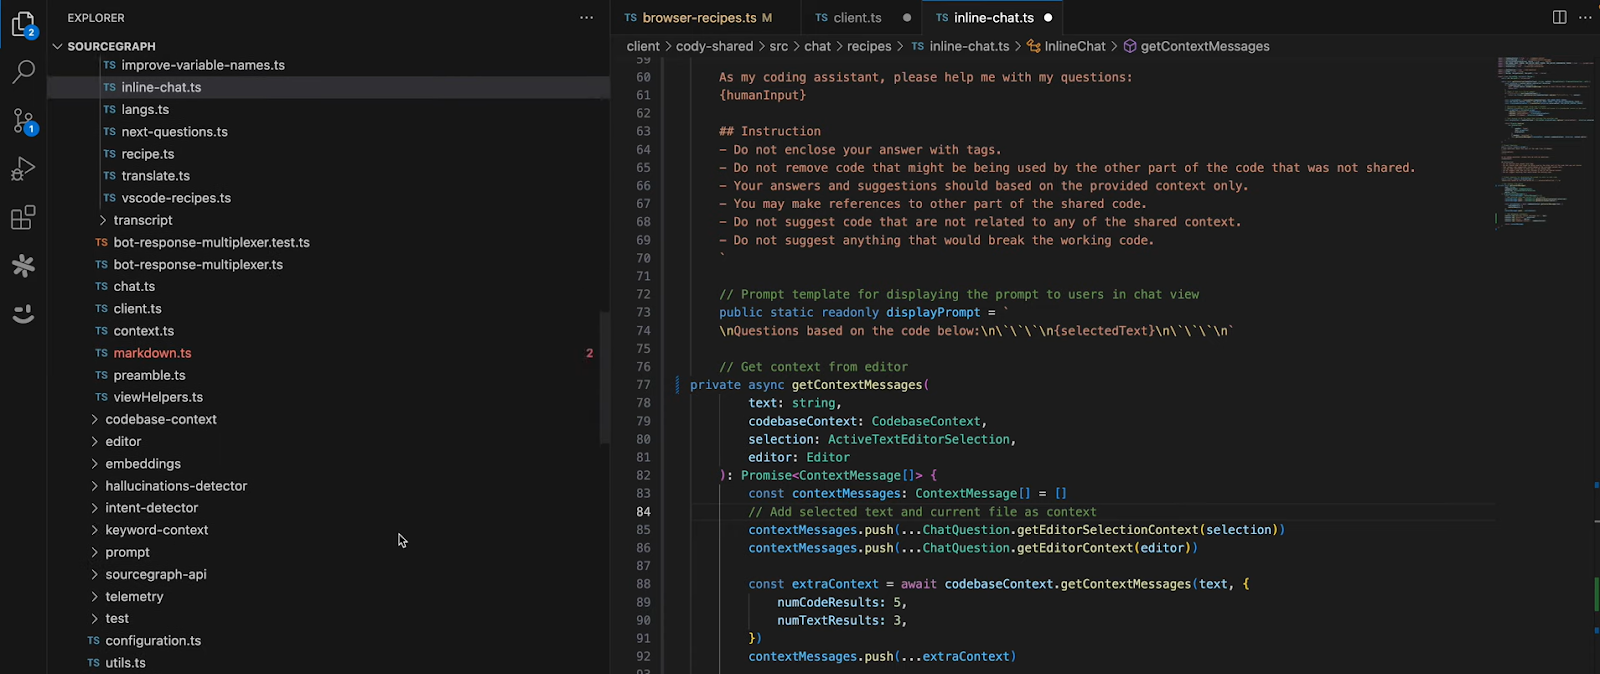Click line number 84 in gutter
1600x674 pixels.
pos(643,511)
